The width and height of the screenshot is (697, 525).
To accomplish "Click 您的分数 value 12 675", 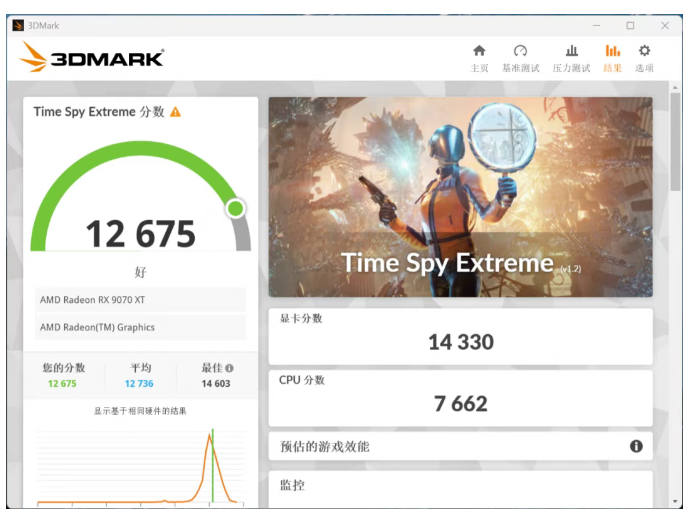I will pyautogui.click(x=61, y=384).
